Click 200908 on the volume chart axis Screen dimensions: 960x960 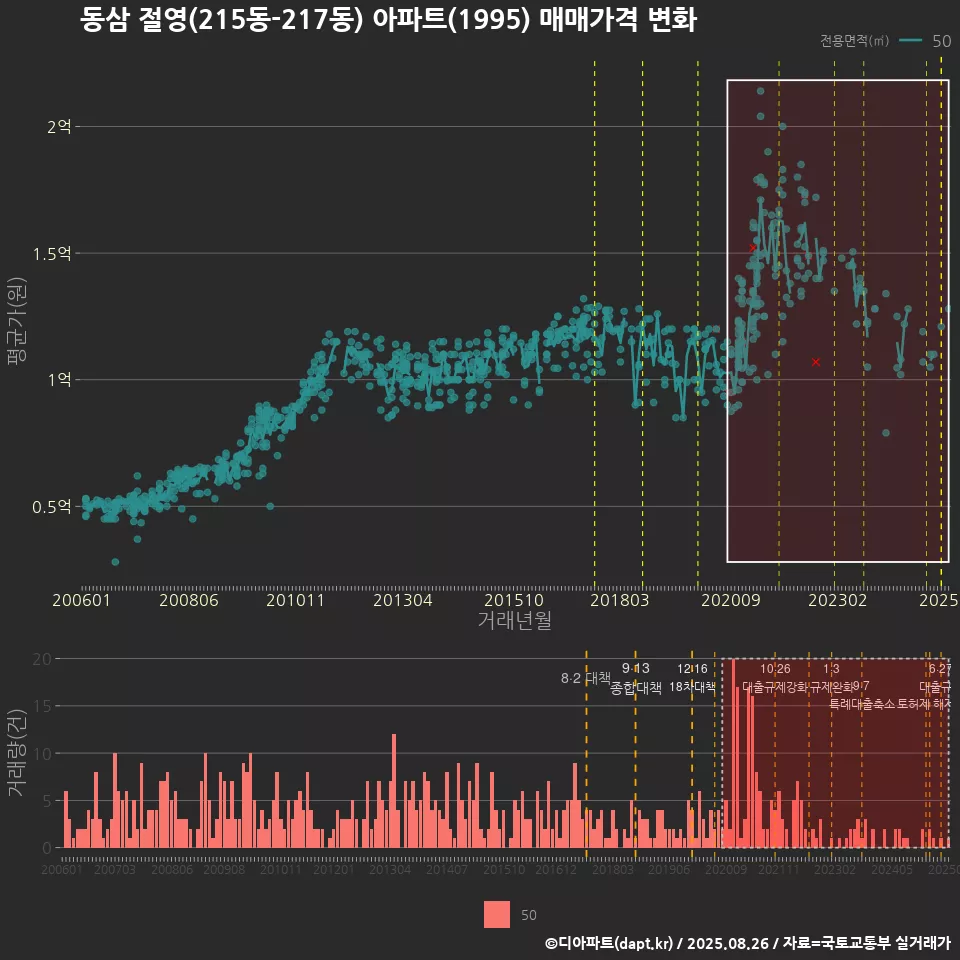pyautogui.click(x=224, y=869)
